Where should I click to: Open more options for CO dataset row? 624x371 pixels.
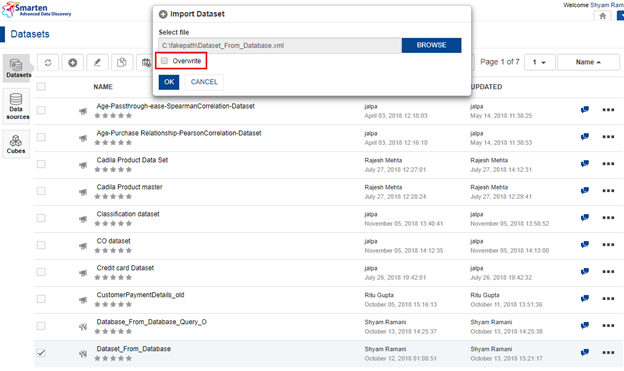tap(608, 245)
